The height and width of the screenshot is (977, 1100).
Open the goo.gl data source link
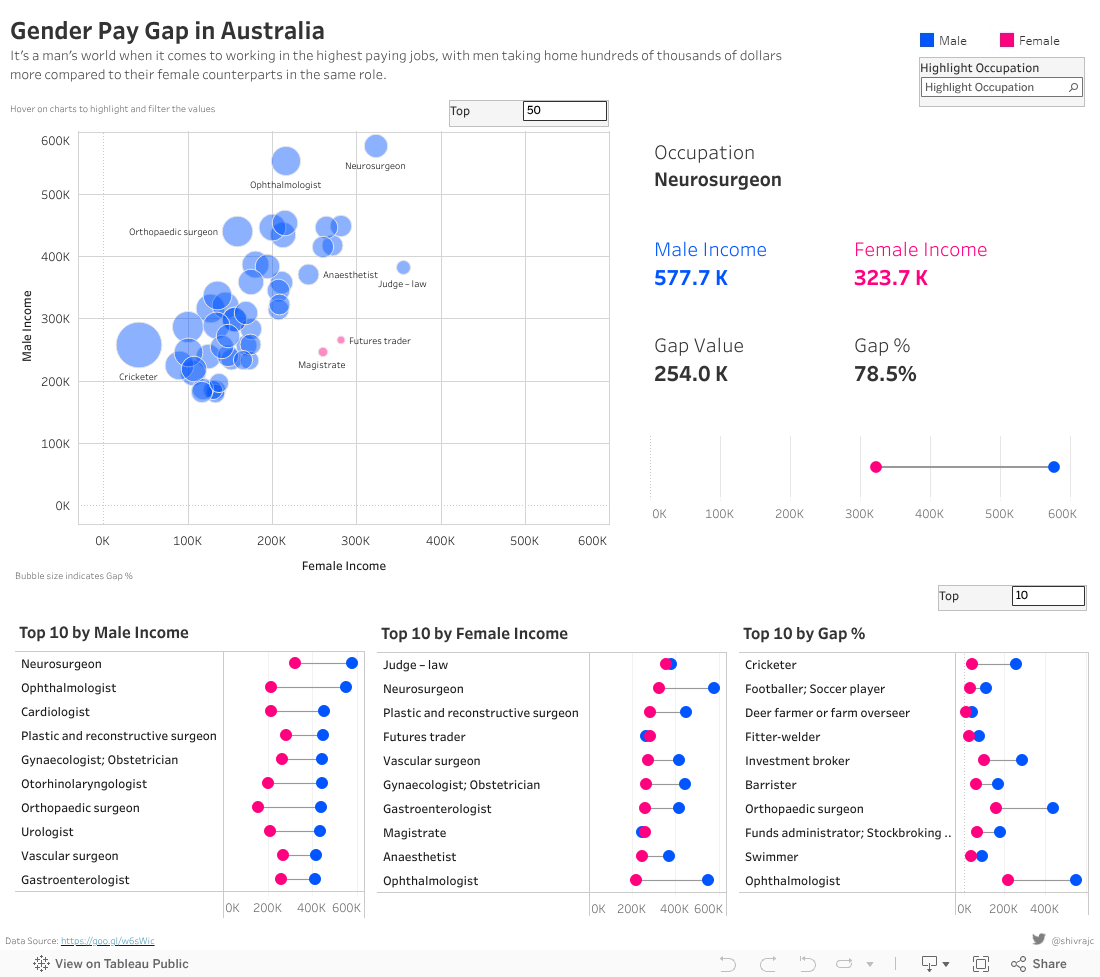(107, 941)
